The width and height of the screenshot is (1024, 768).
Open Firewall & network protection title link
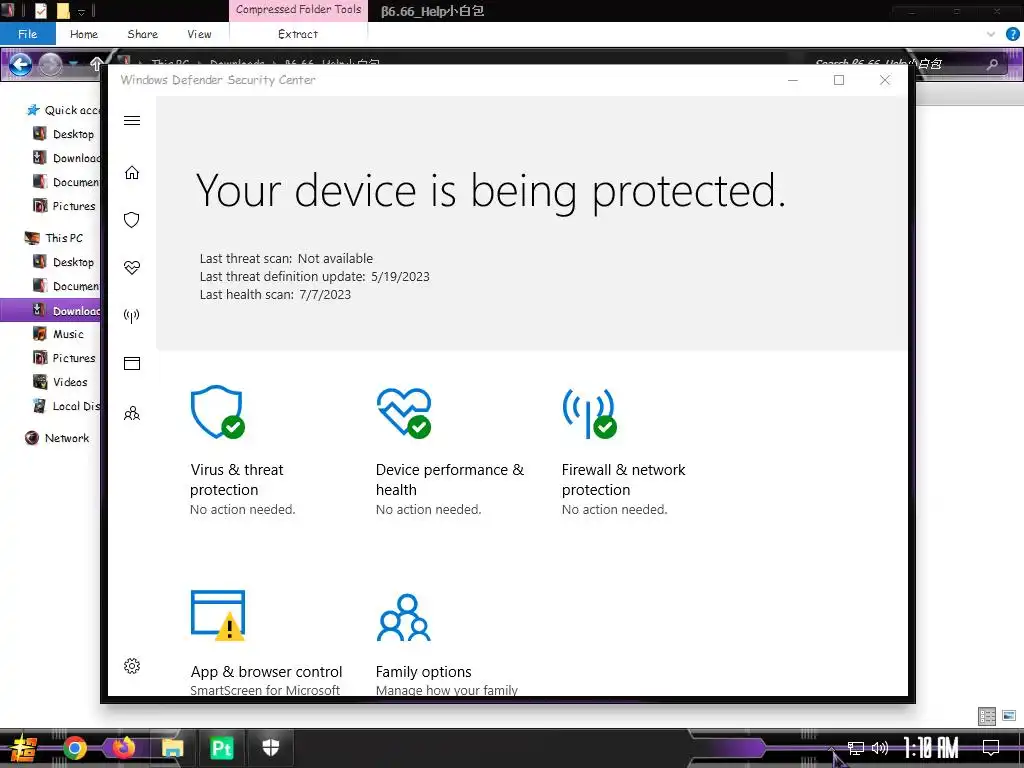[623, 479]
